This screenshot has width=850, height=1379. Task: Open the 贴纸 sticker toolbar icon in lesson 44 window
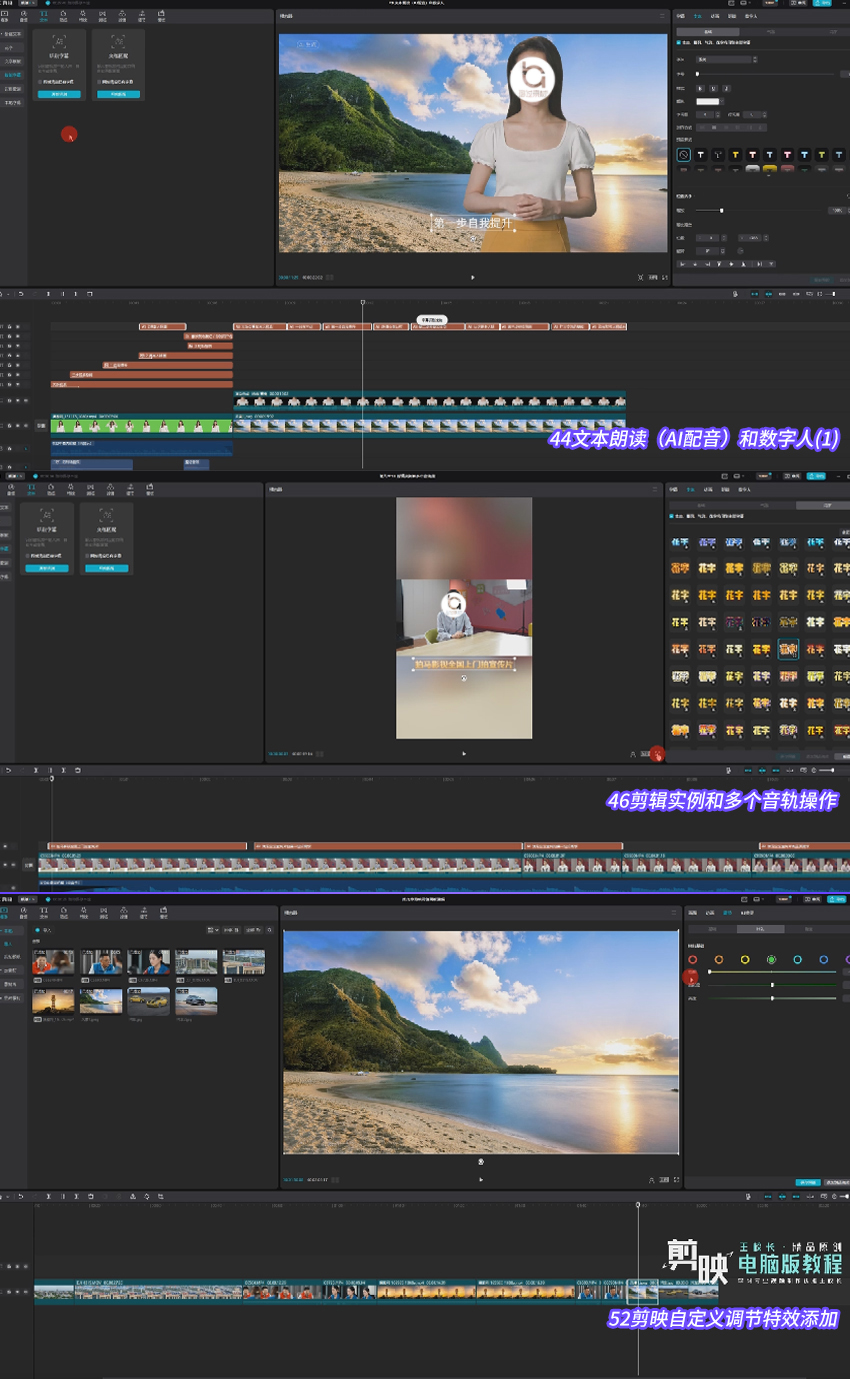63,16
